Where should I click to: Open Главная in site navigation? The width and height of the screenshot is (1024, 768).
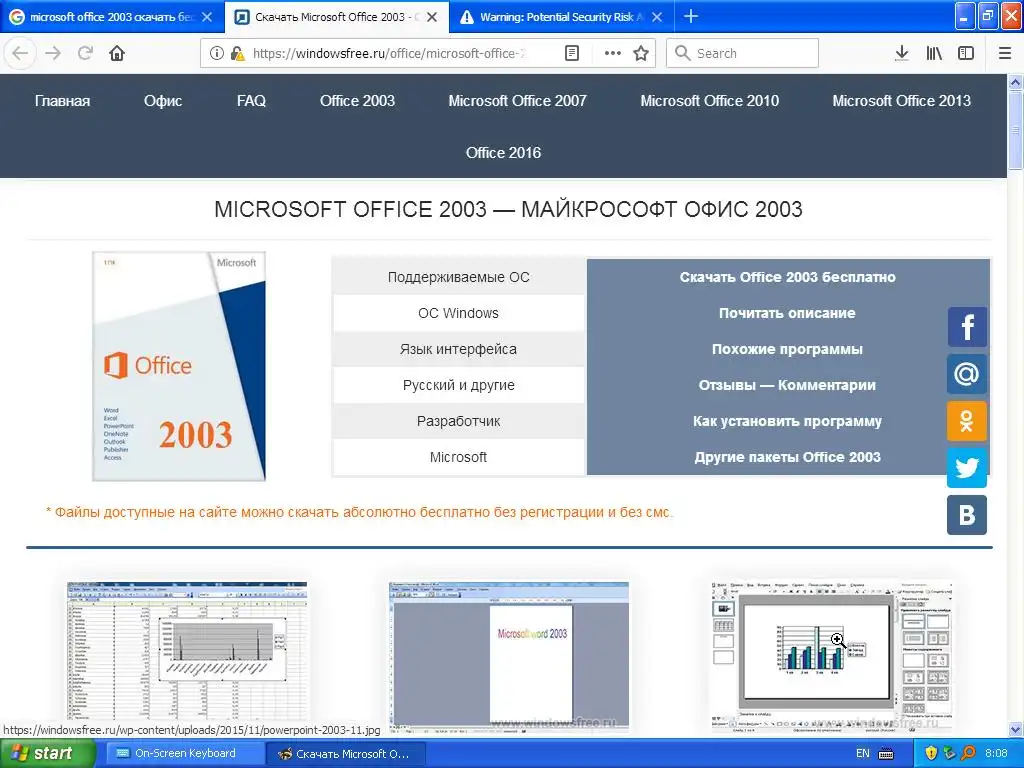tap(63, 101)
